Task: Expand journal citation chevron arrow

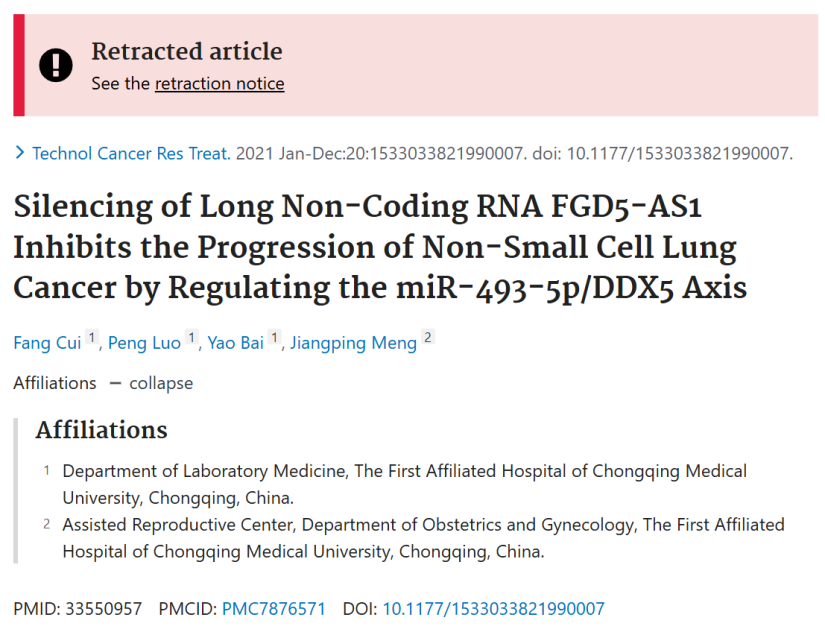Action: click(19, 153)
